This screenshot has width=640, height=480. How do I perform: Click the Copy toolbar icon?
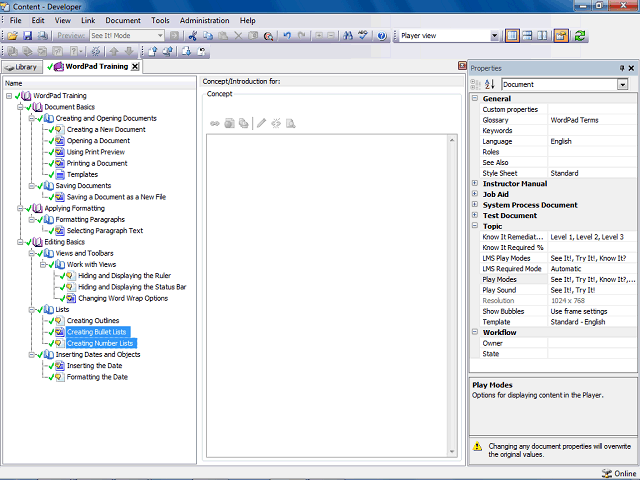tap(208, 36)
